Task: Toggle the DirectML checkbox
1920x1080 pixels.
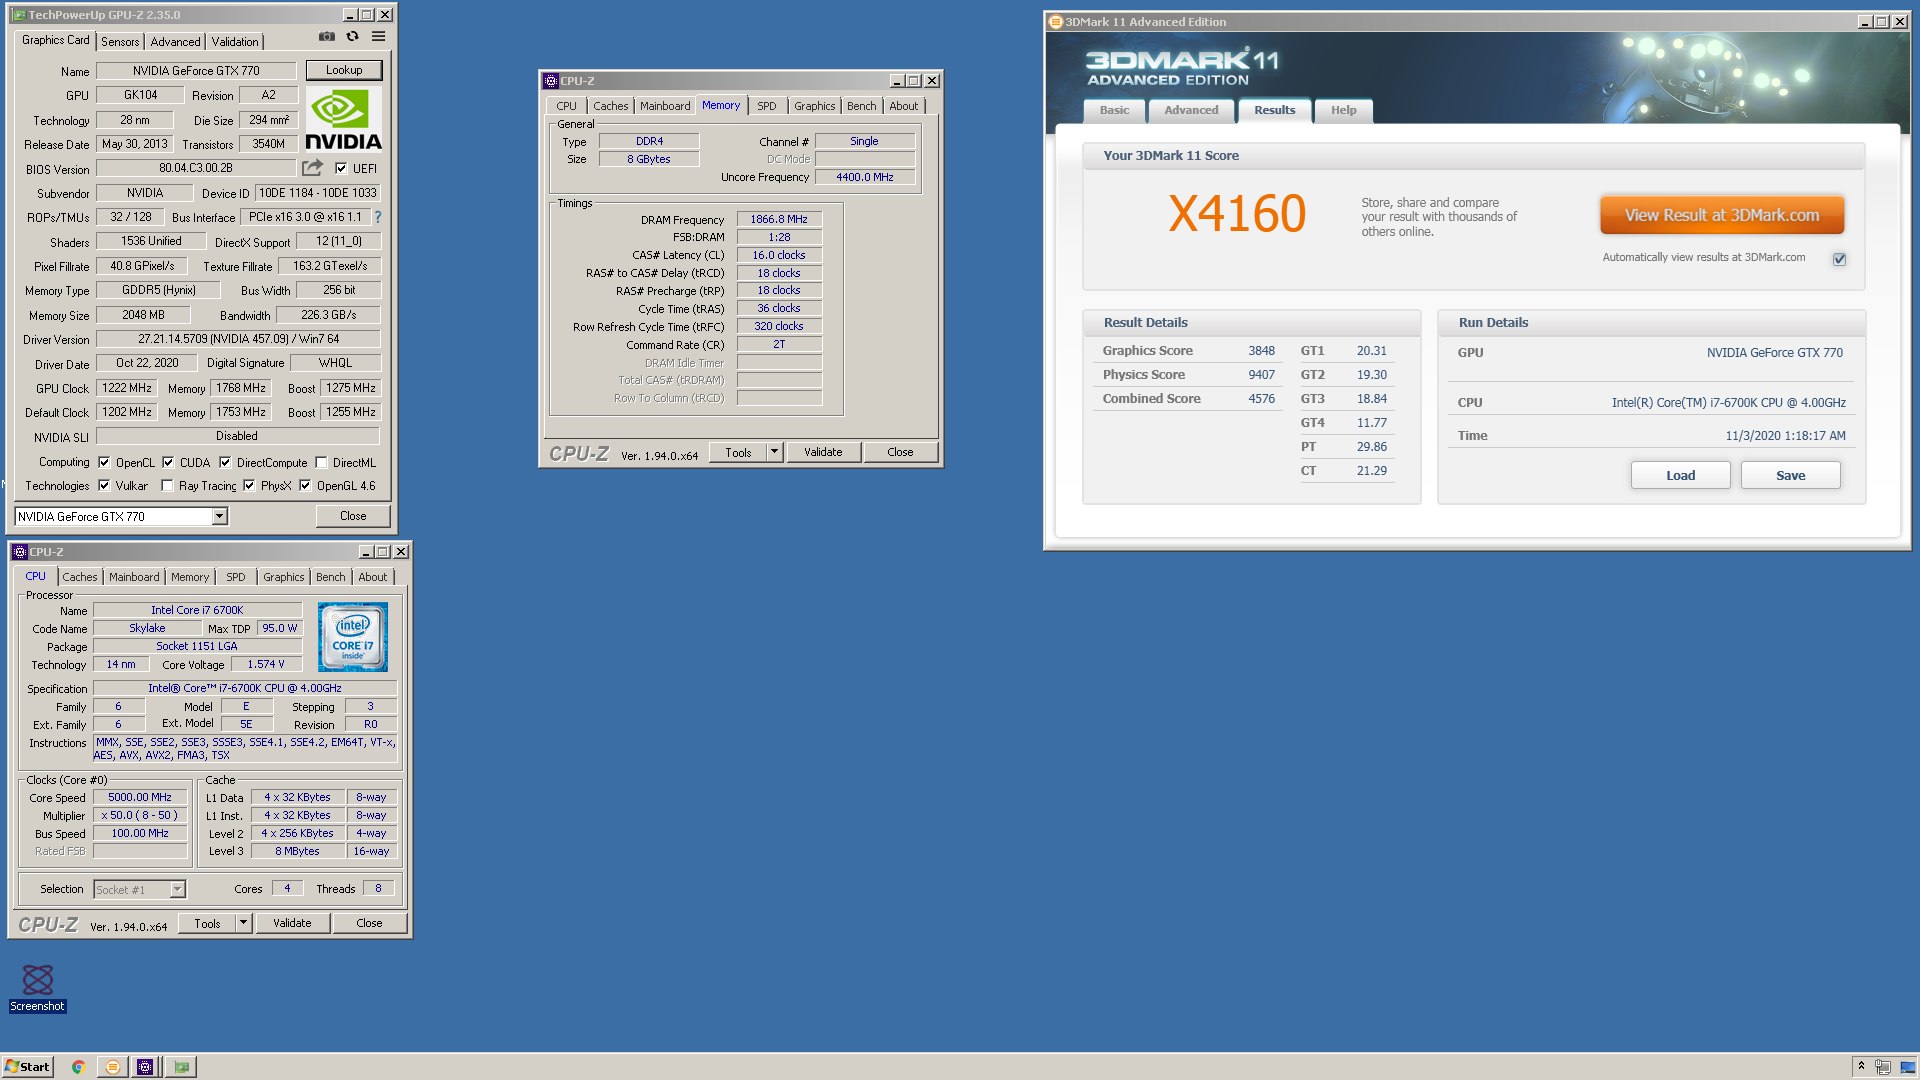Action: pos(321,463)
